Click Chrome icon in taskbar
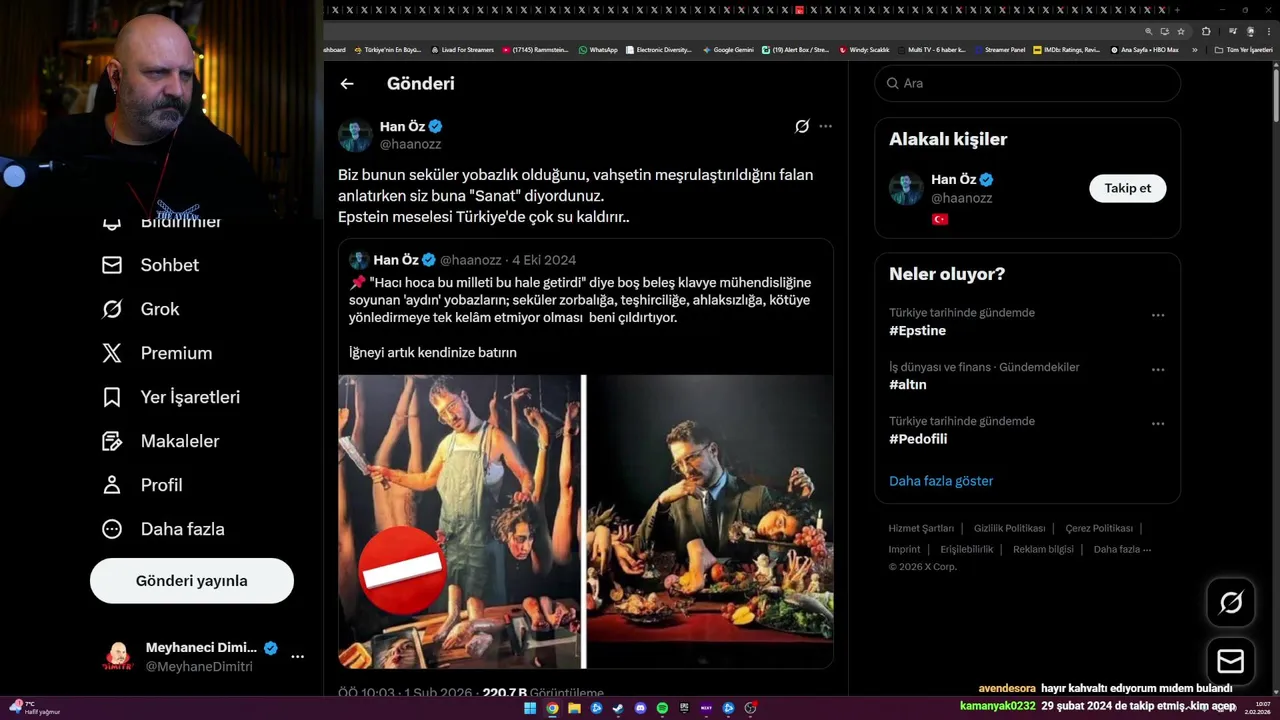The width and height of the screenshot is (1280, 720). [552, 708]
